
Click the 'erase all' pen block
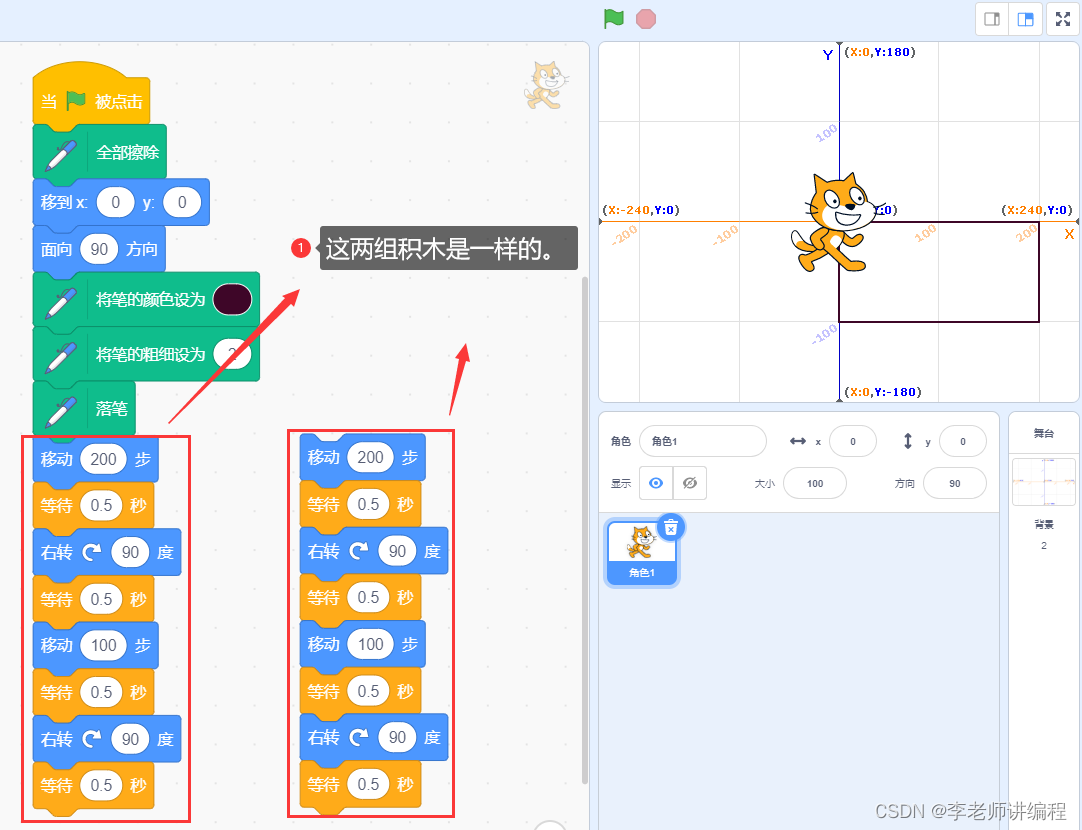(100, 152)
